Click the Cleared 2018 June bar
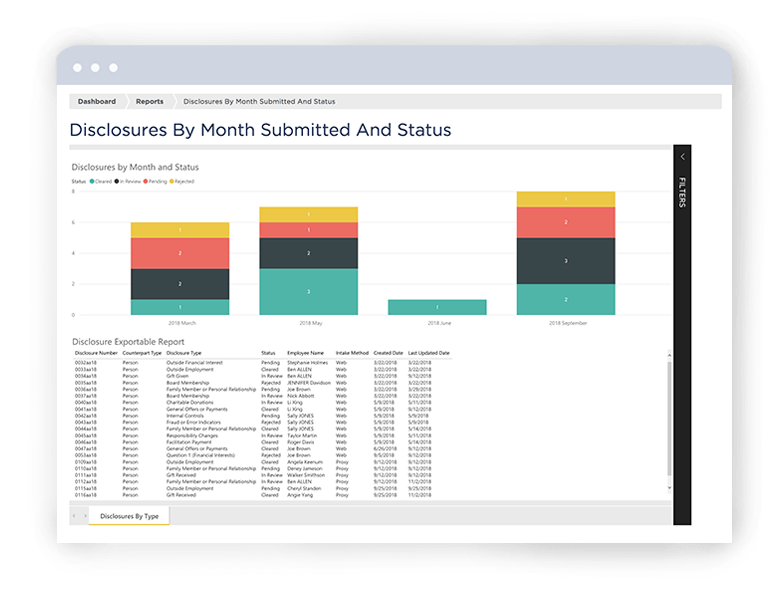 tap(437, 307)
